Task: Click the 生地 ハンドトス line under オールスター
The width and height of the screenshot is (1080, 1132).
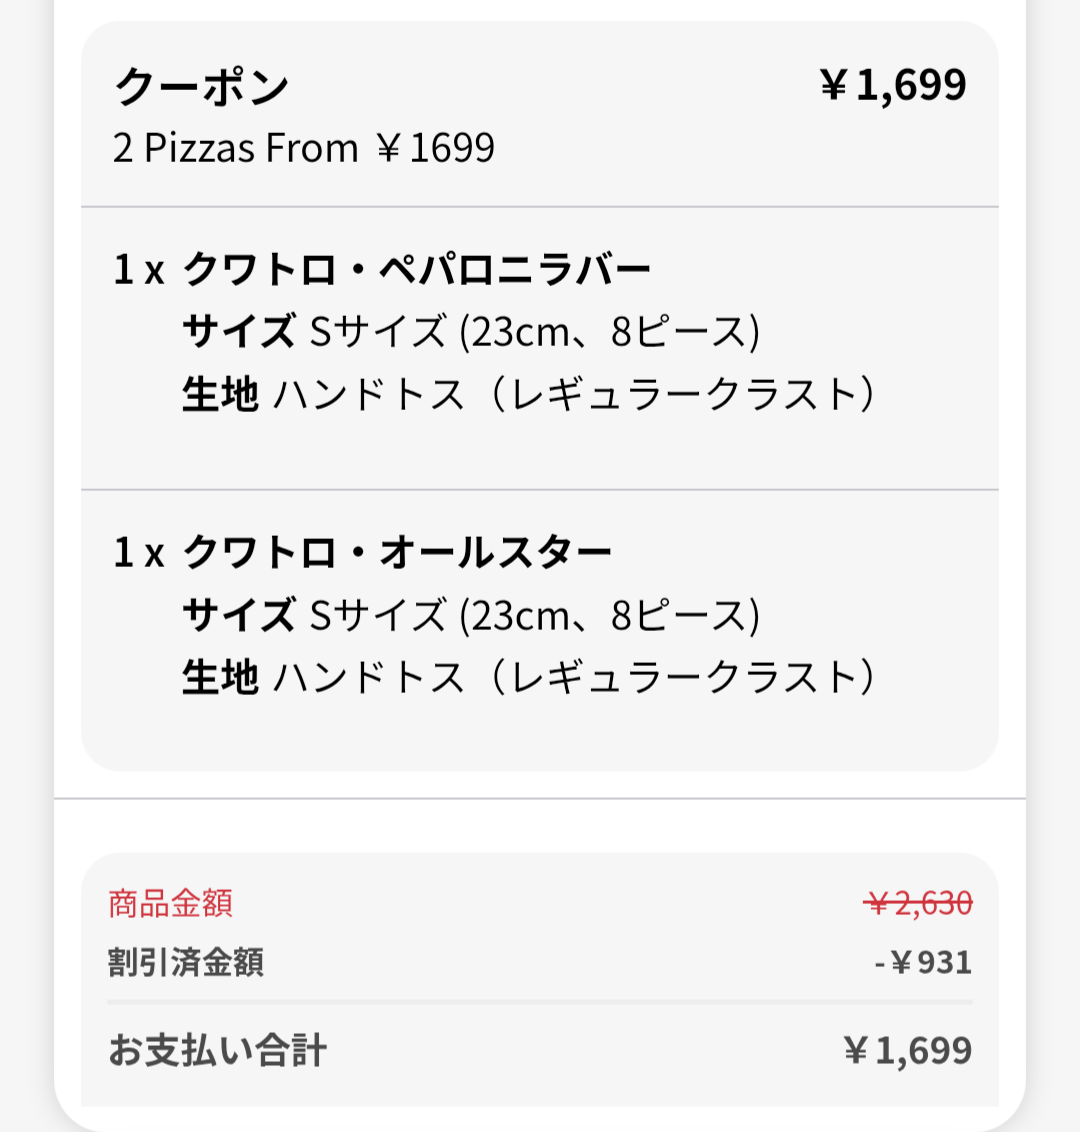Action: coord(528,678)
